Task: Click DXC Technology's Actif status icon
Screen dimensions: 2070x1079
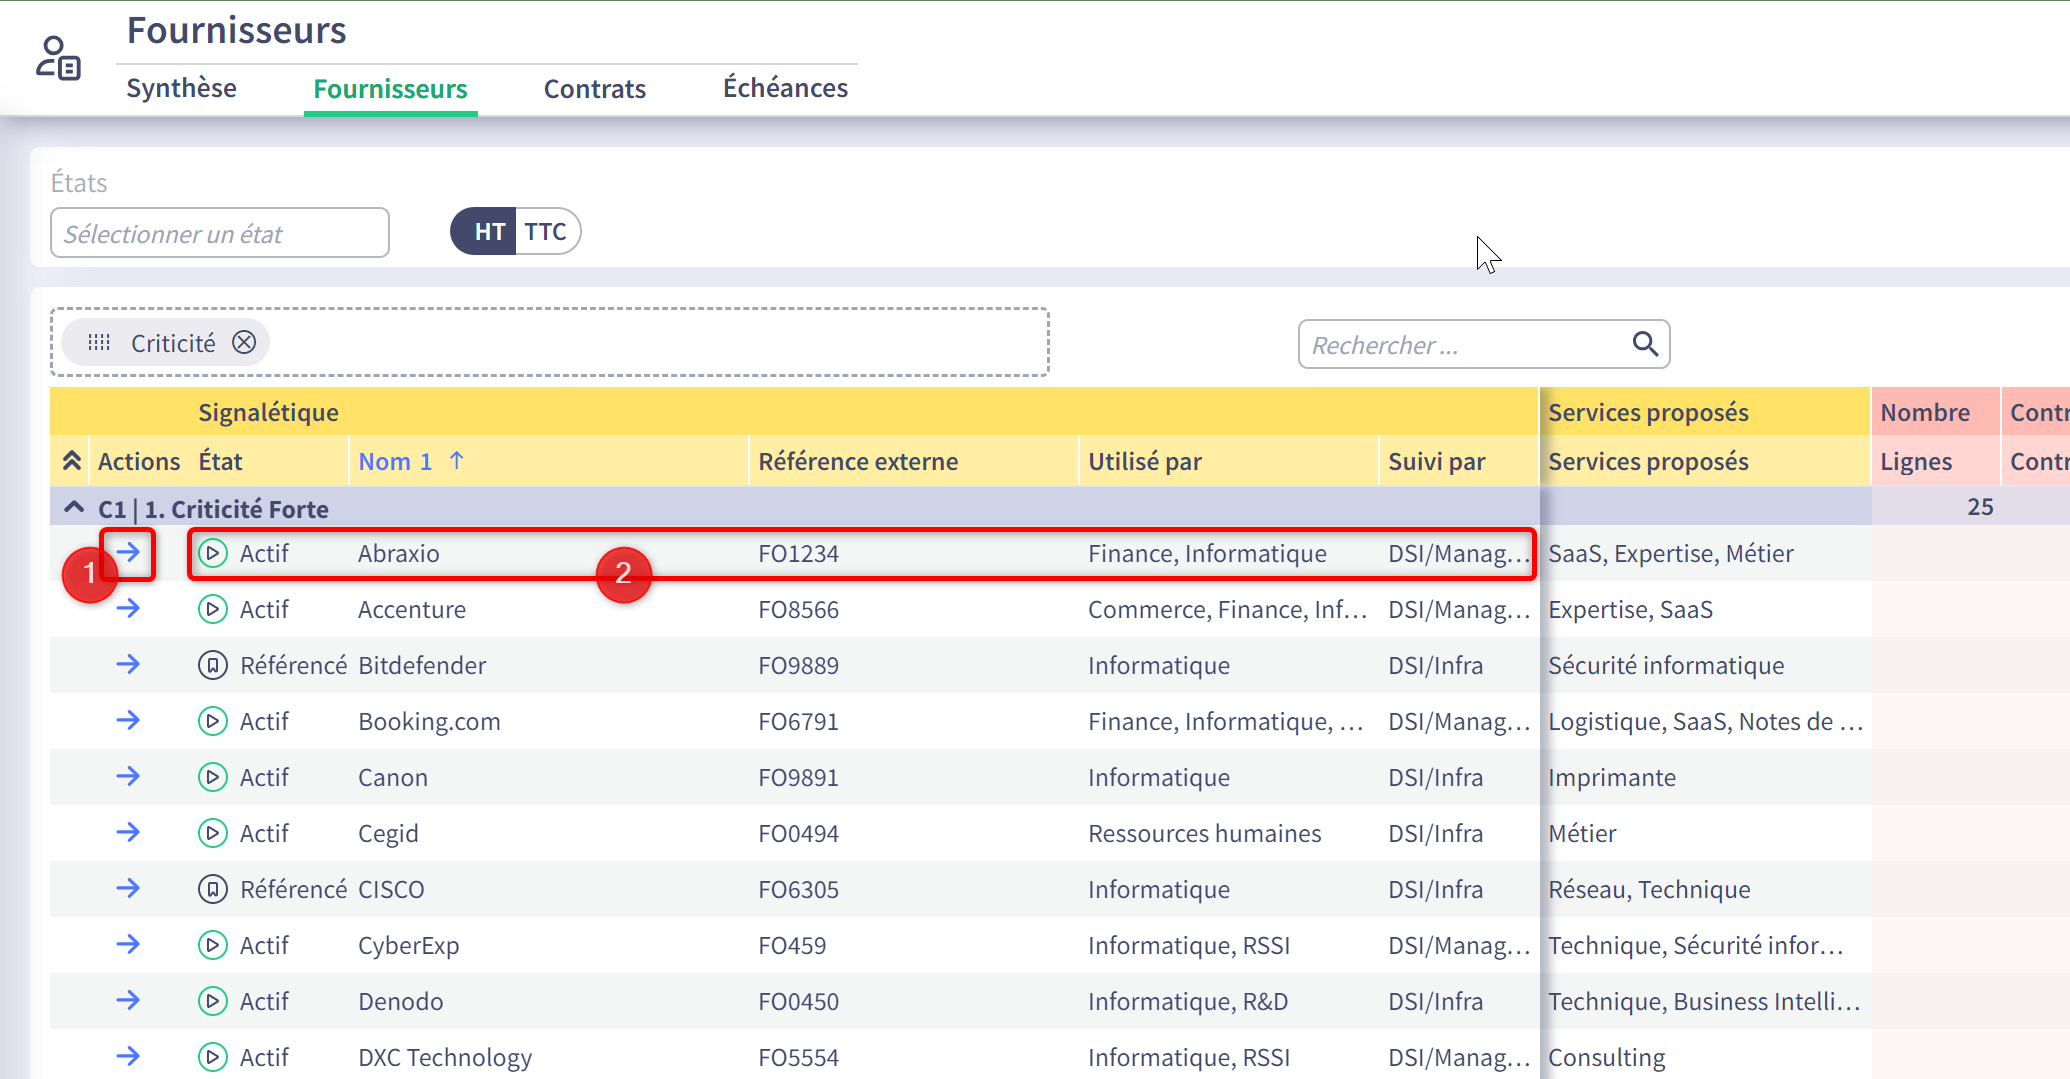Action: click(213, 1057)
